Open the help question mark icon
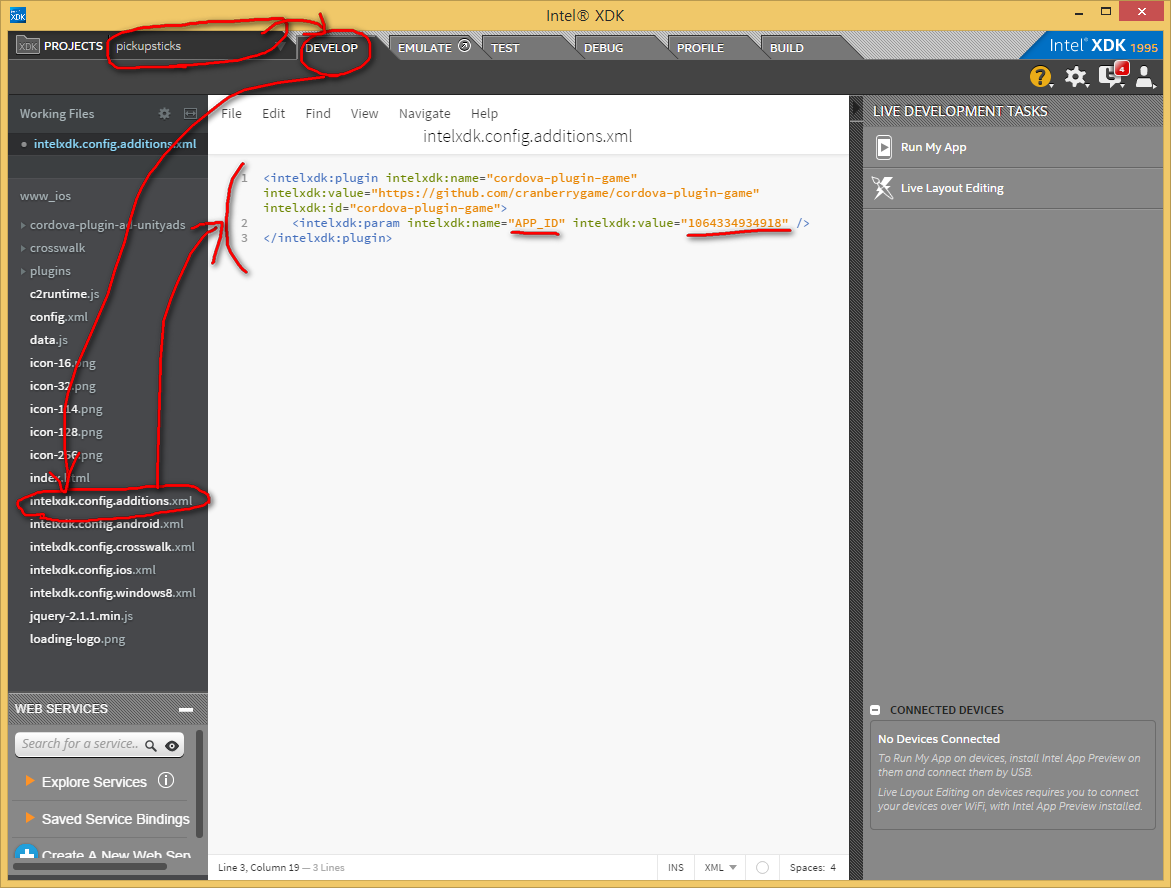This screenshot has width=1171, height=888. point(1040,76)
